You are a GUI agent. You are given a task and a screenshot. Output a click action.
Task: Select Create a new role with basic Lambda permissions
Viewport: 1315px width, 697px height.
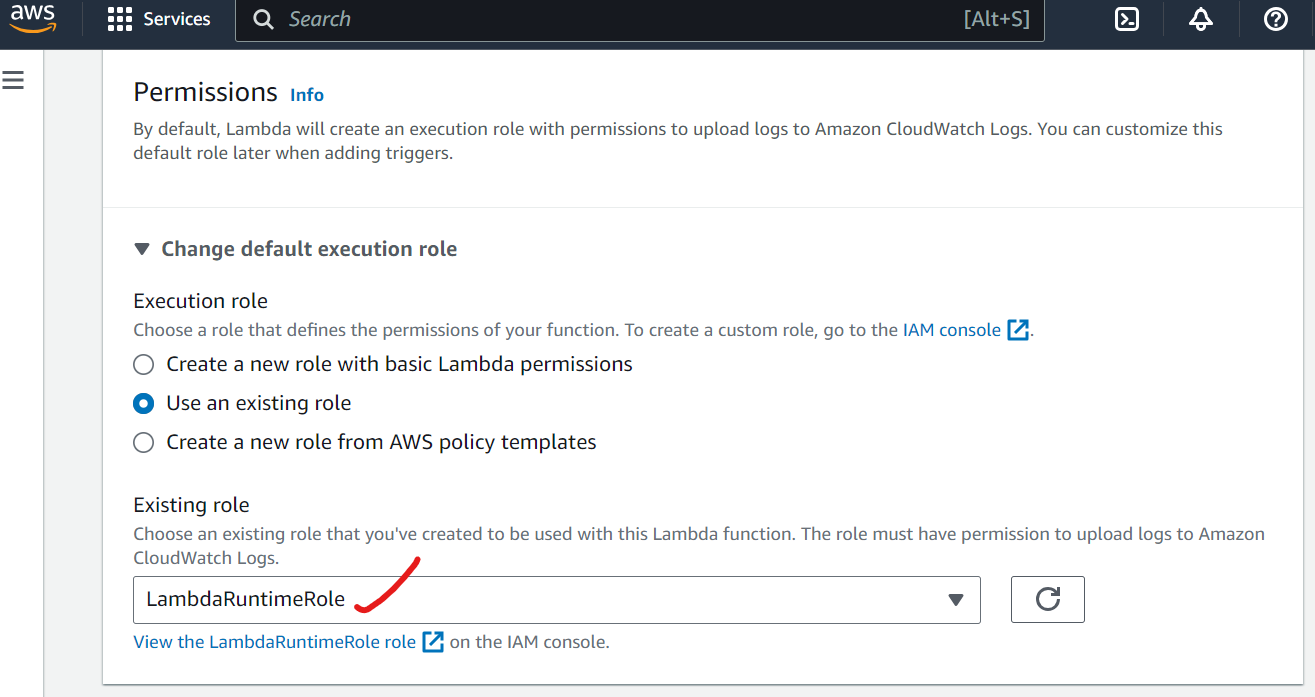click(144, 364)
